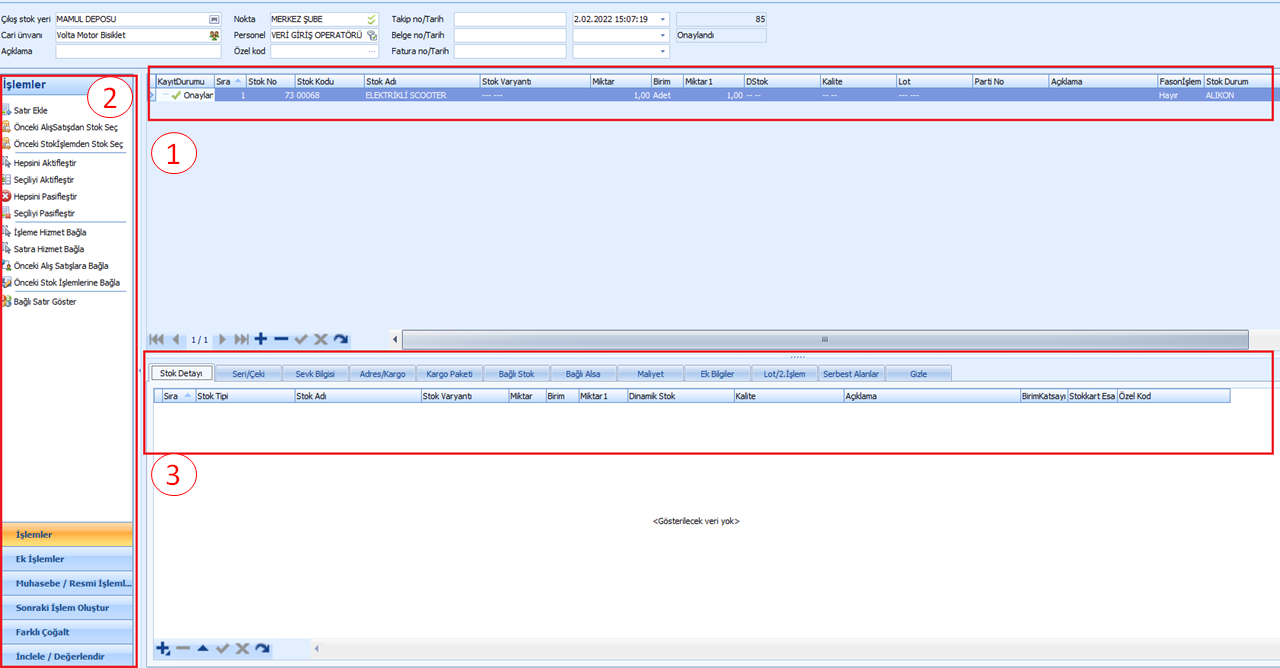Open the Ek İşlemler navigation group

coord(67,559)
